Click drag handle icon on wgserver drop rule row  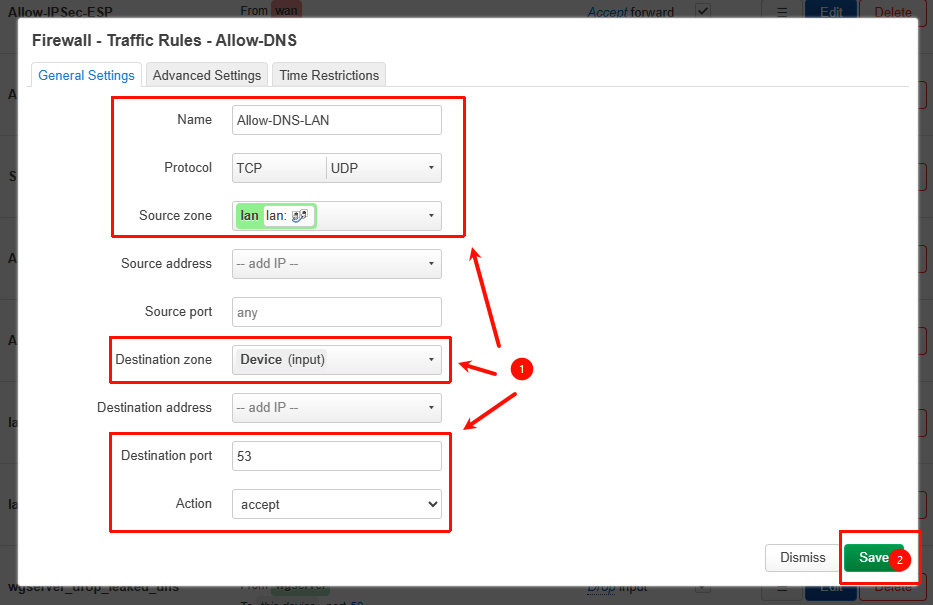[783, 590]
